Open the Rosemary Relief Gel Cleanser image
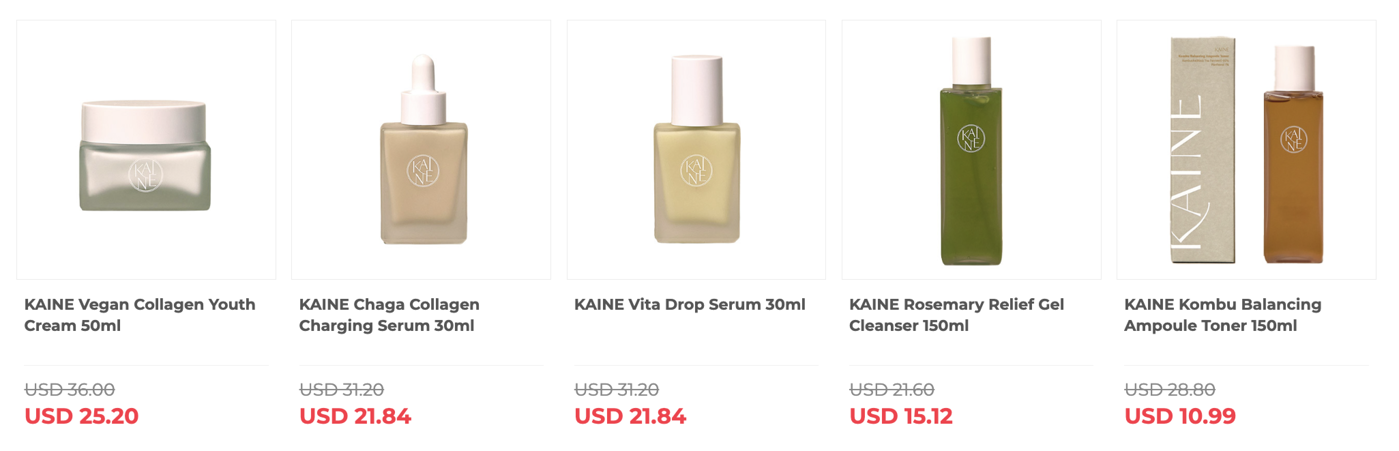 pyautogui.click(x=971, y=150)
